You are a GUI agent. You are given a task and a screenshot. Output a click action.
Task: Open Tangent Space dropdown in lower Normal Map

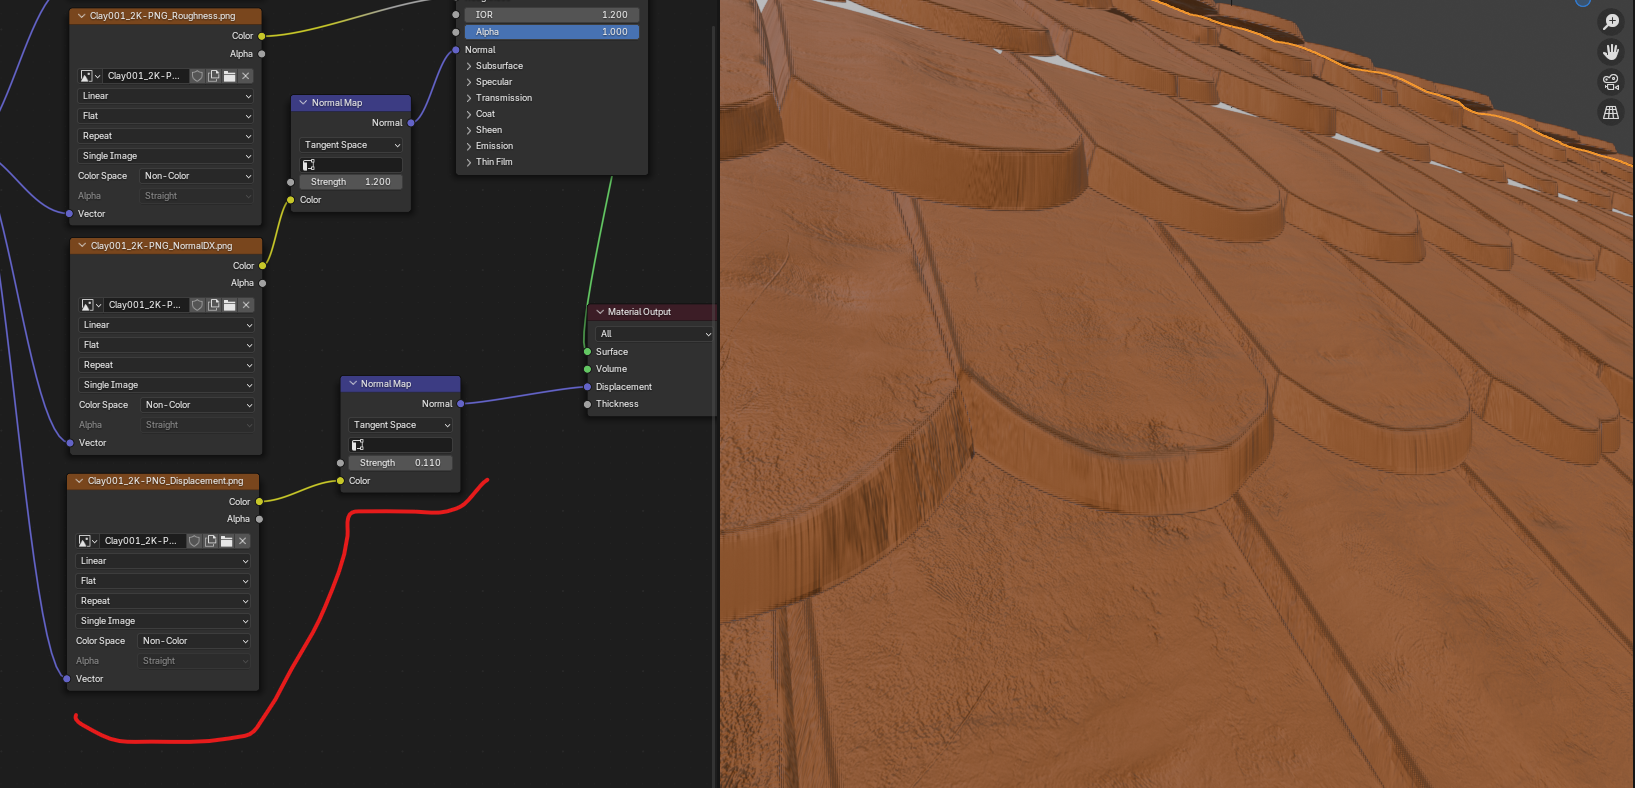400,425
